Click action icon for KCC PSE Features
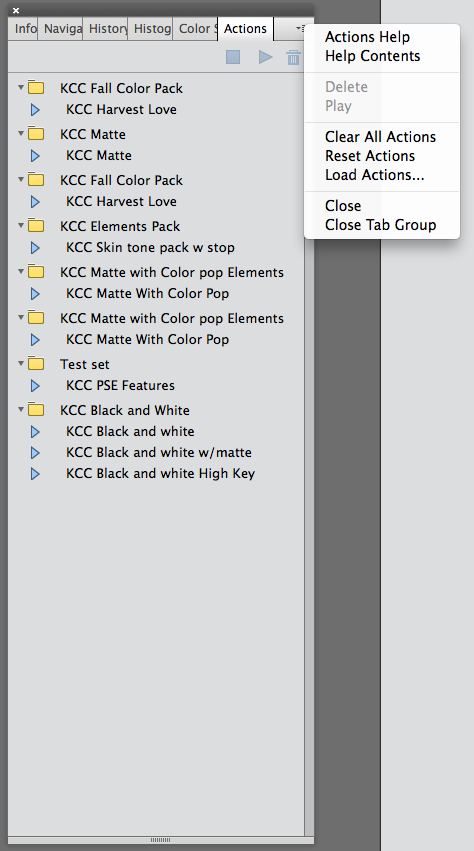This screenshot has width=474, height=851. click(x=35, y=386)
